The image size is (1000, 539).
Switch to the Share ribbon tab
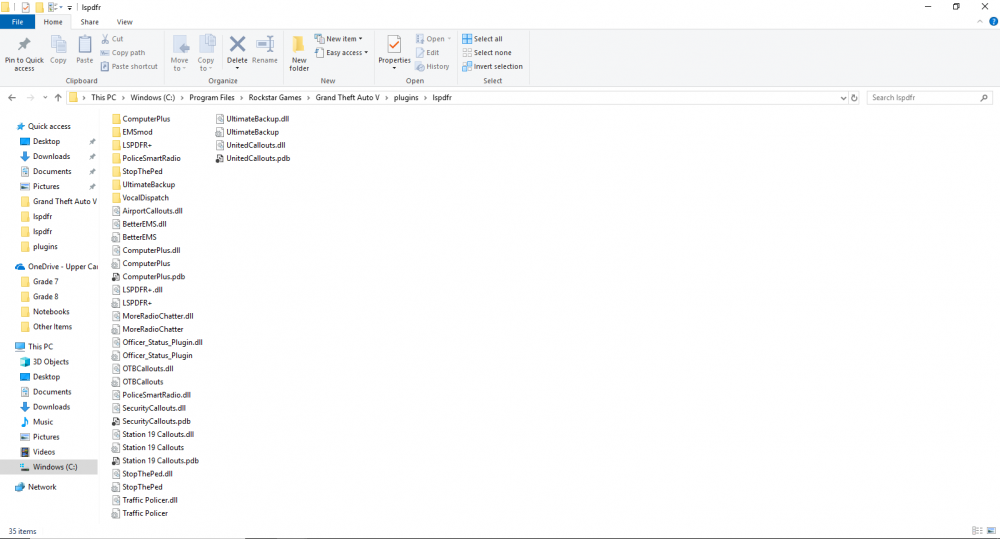coord(89,22)
